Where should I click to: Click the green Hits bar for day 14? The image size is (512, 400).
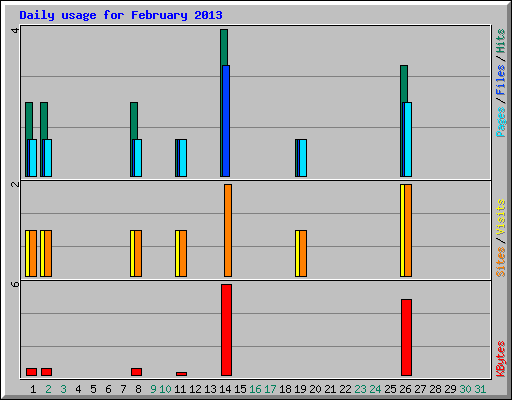point(224,47)
